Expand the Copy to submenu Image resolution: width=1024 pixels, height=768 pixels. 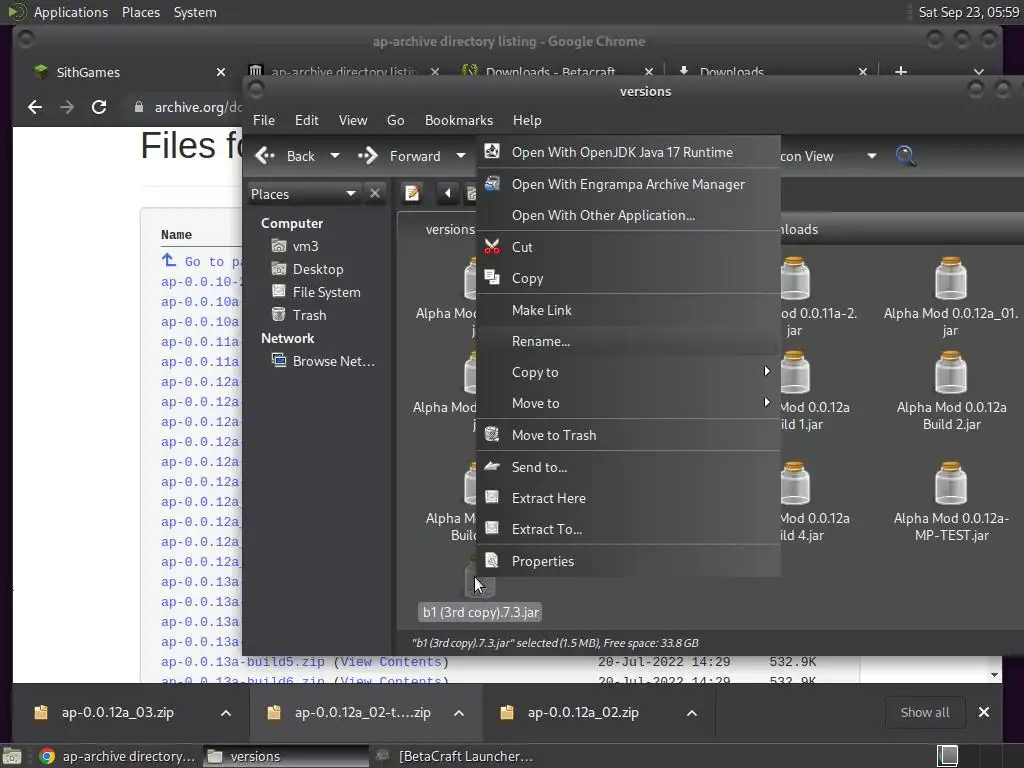pyautogui.click(x=628, y=372)
